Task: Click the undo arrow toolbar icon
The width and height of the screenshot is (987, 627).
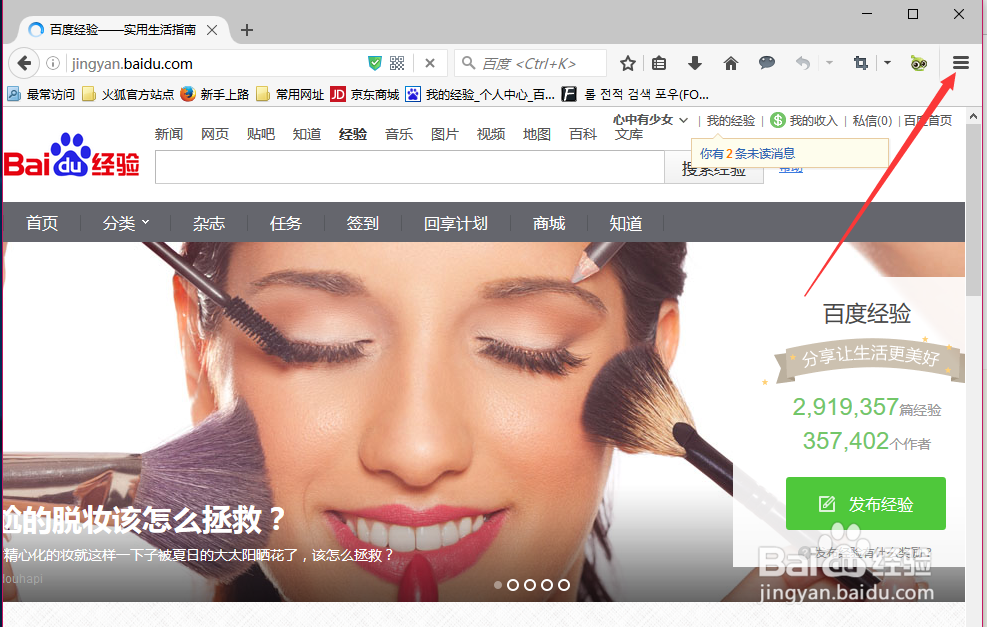Action: coord(803,63)
